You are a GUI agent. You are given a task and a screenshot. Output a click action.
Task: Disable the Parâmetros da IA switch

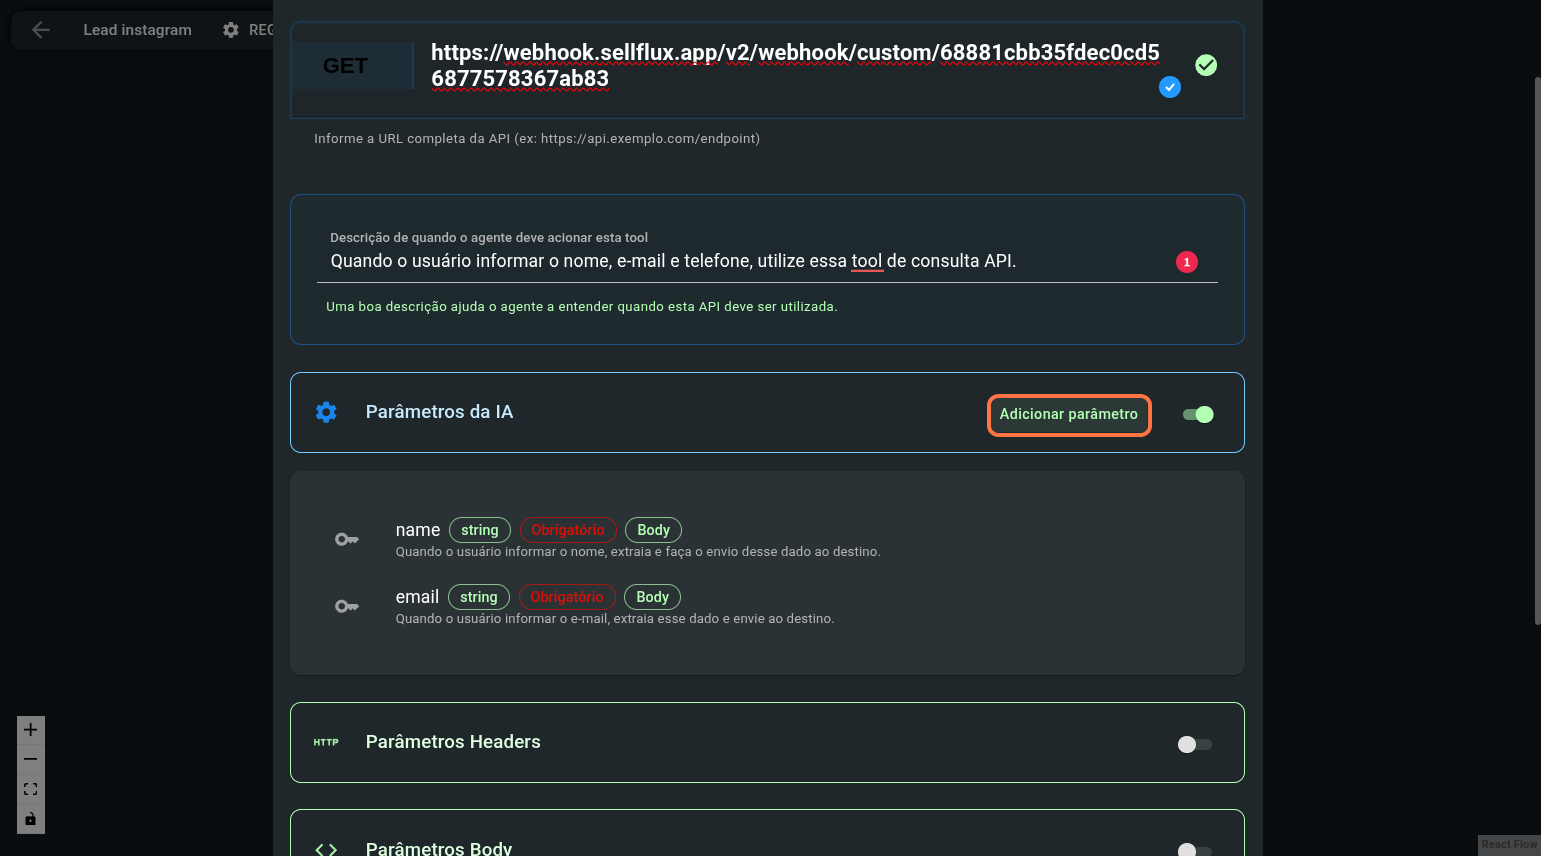[1197, 415]
